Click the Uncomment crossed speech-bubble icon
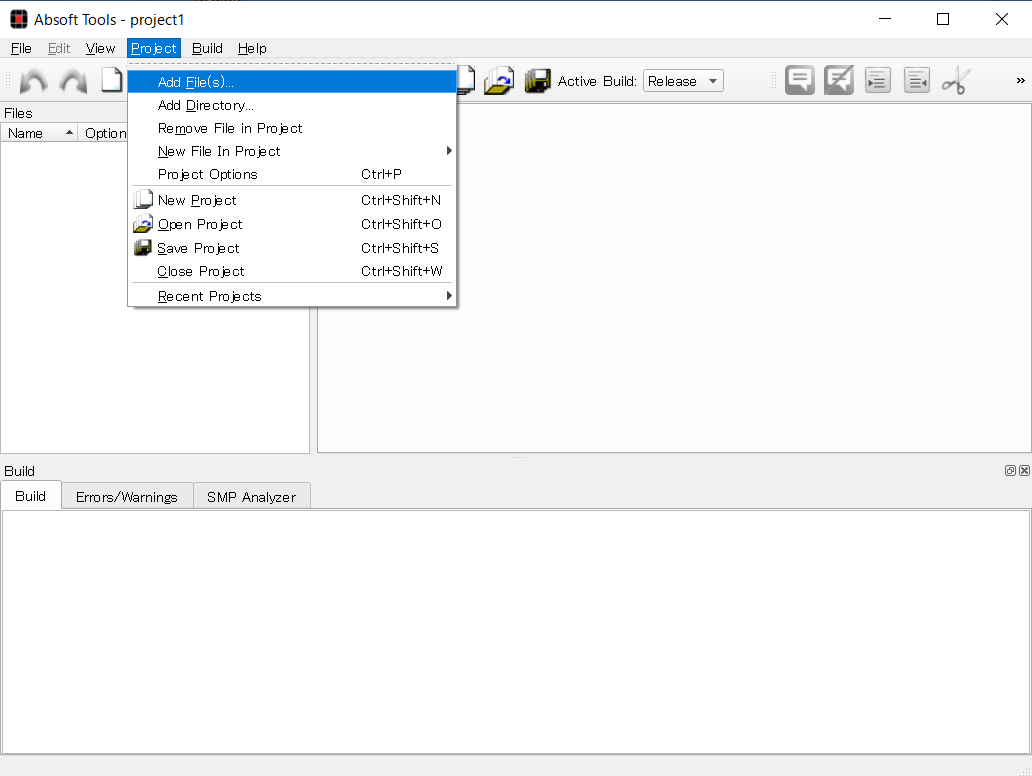The width and height of the screenshot is (1032, 776). 838,81
